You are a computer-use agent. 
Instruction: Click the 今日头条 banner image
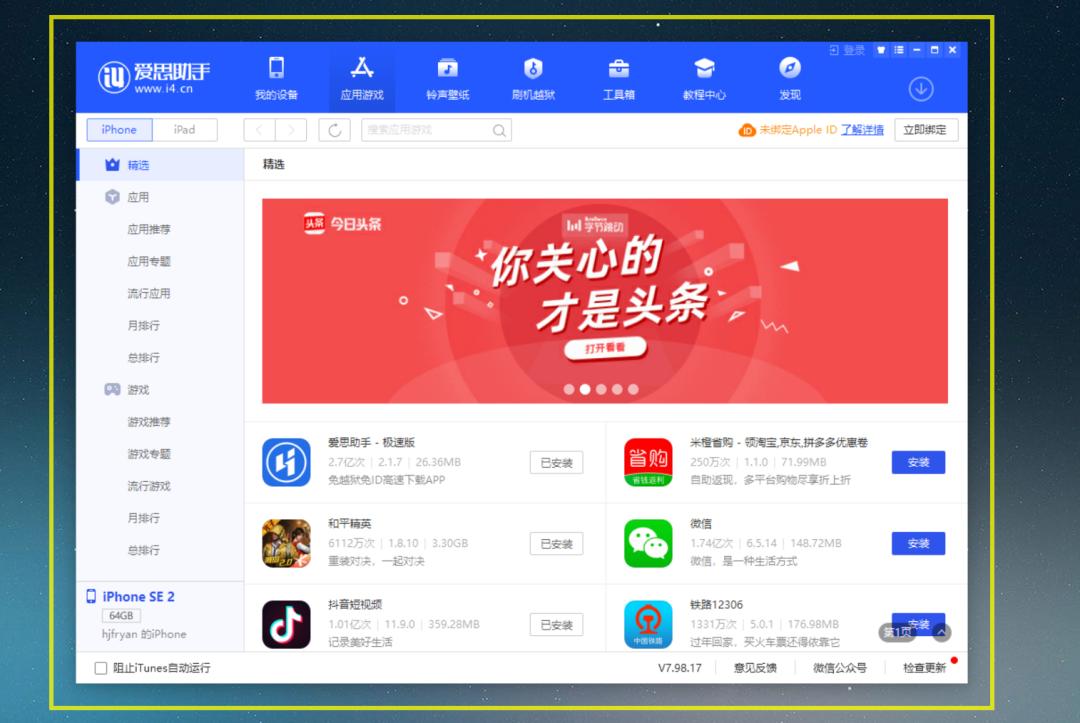point(605,301)
